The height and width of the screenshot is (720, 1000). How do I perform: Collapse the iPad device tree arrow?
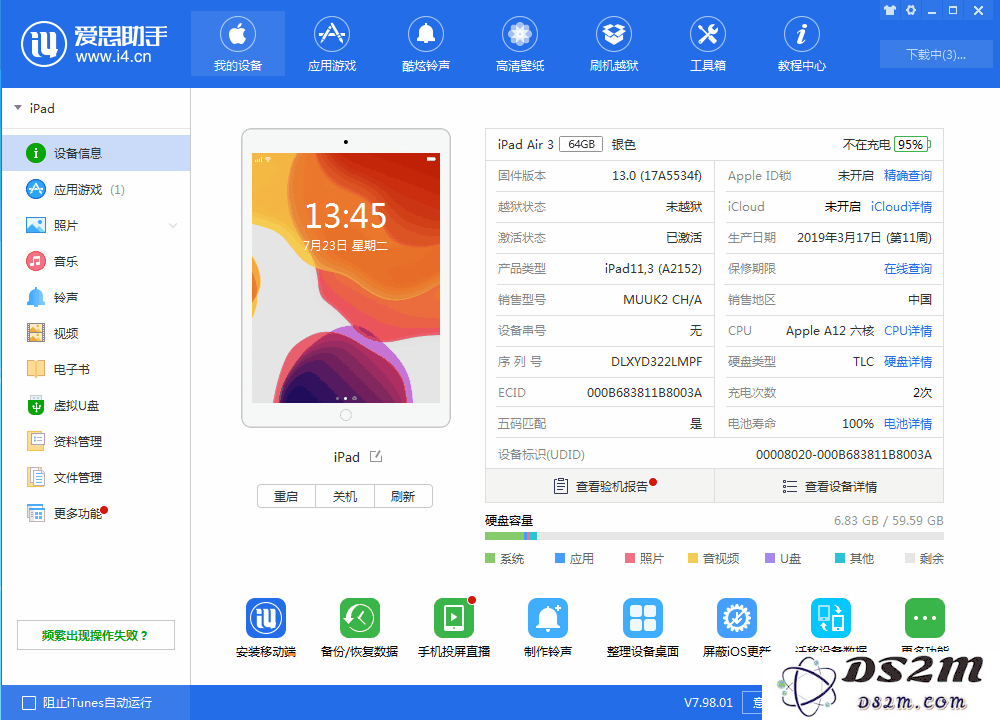point(18,108)
